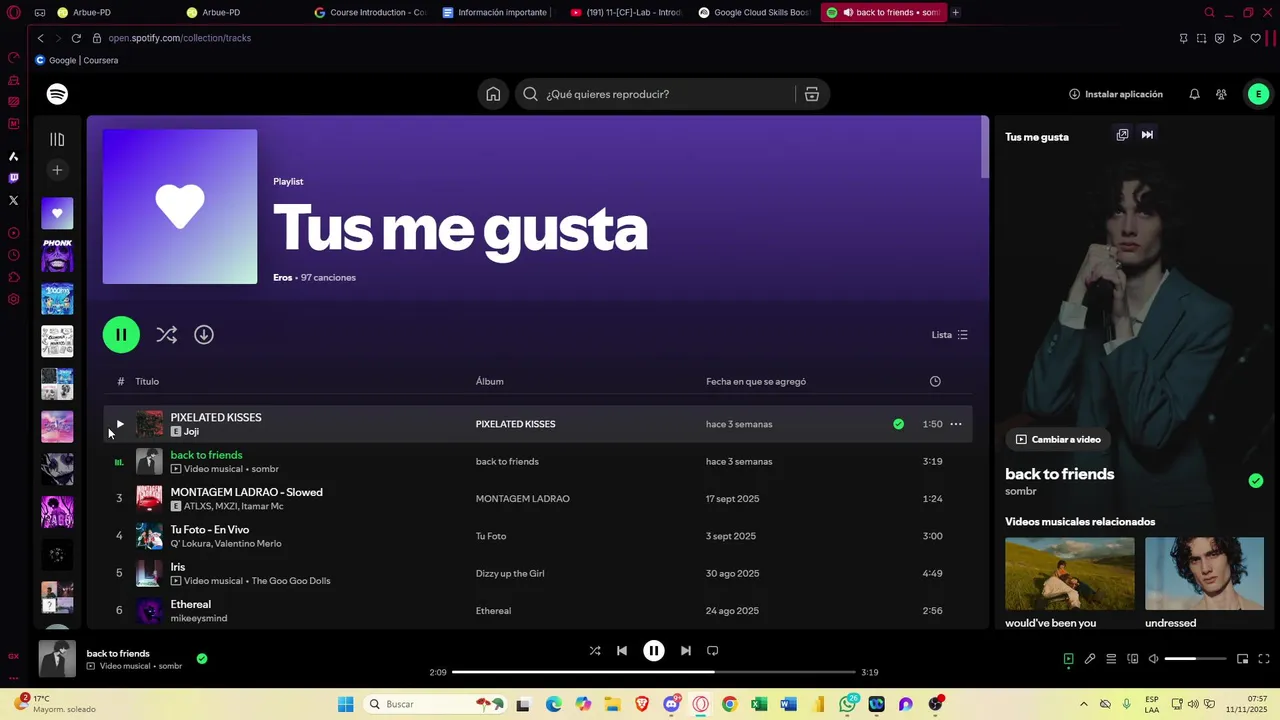The width and height of the screenshot is (1280, 720).
Task: Open the undressed video thumbnail
Action: click(x=1204, y=573)
